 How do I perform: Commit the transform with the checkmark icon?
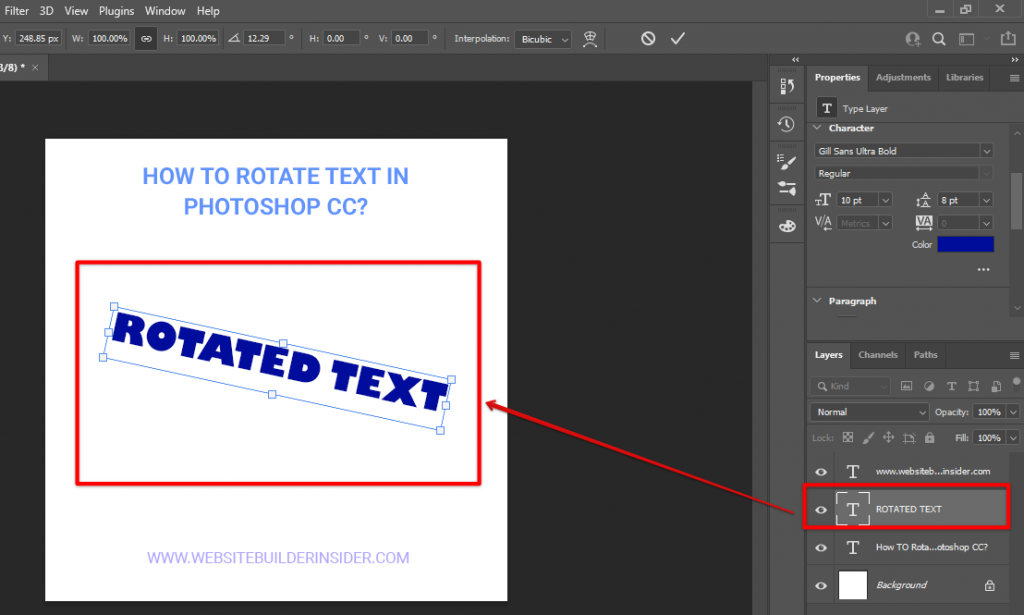click(x=677, y=38)
